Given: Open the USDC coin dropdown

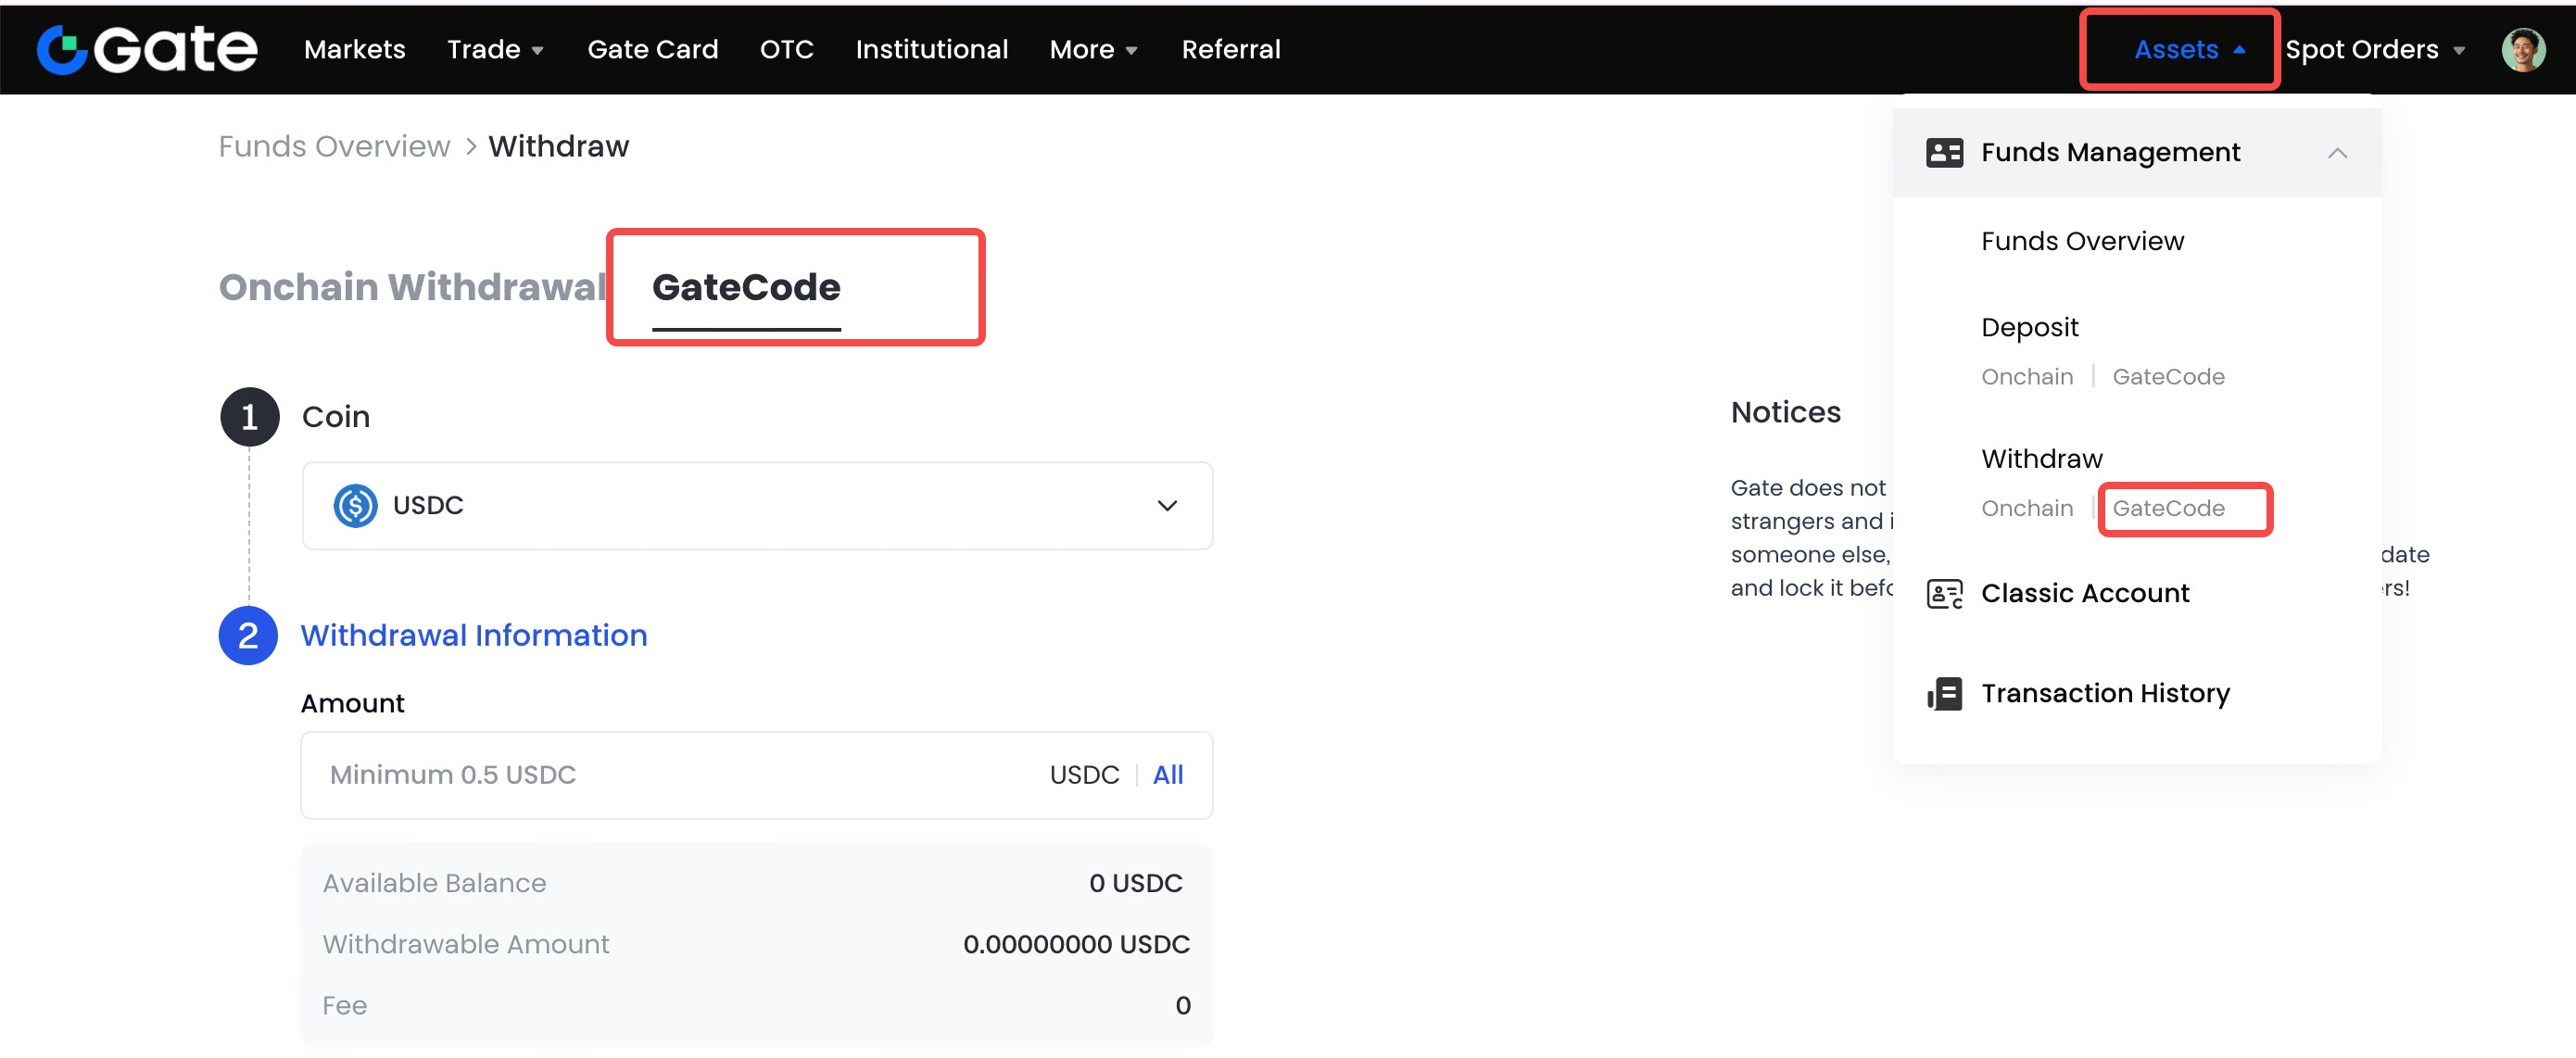Looking at the screenshot, I should click(1166, 505).
